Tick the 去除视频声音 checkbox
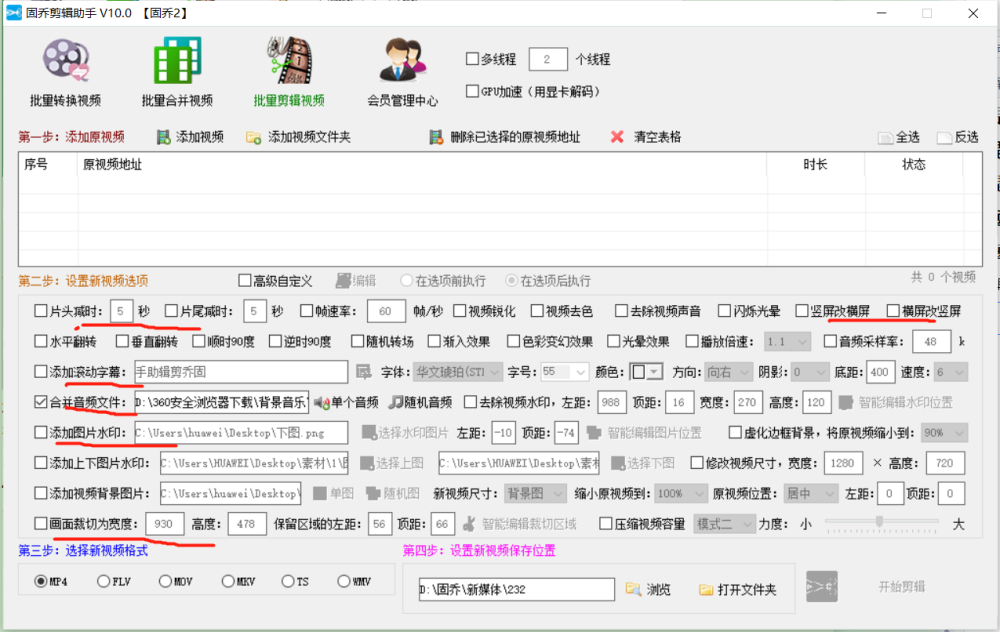This screenshot has height=632, width=1000. [621, 311]
